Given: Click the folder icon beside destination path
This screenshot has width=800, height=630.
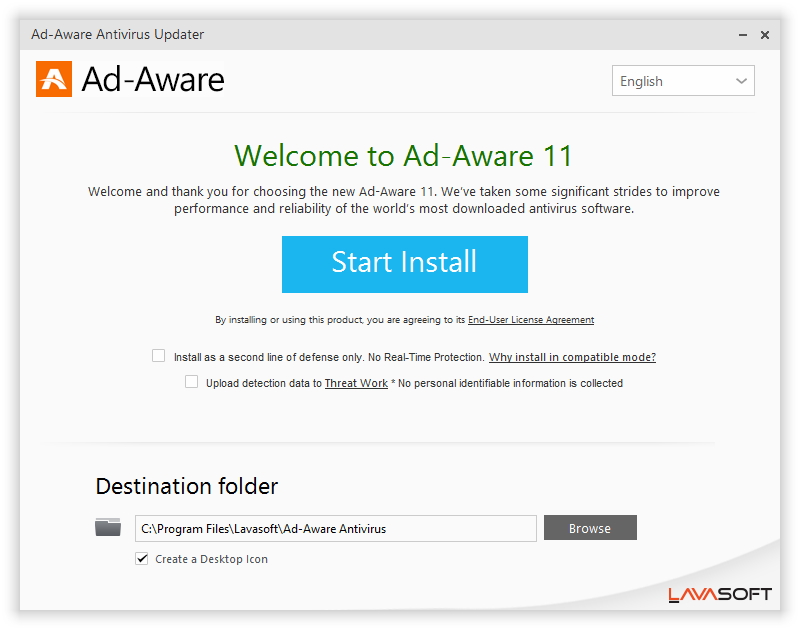Looking at the screenshot, I should point(108,527).
